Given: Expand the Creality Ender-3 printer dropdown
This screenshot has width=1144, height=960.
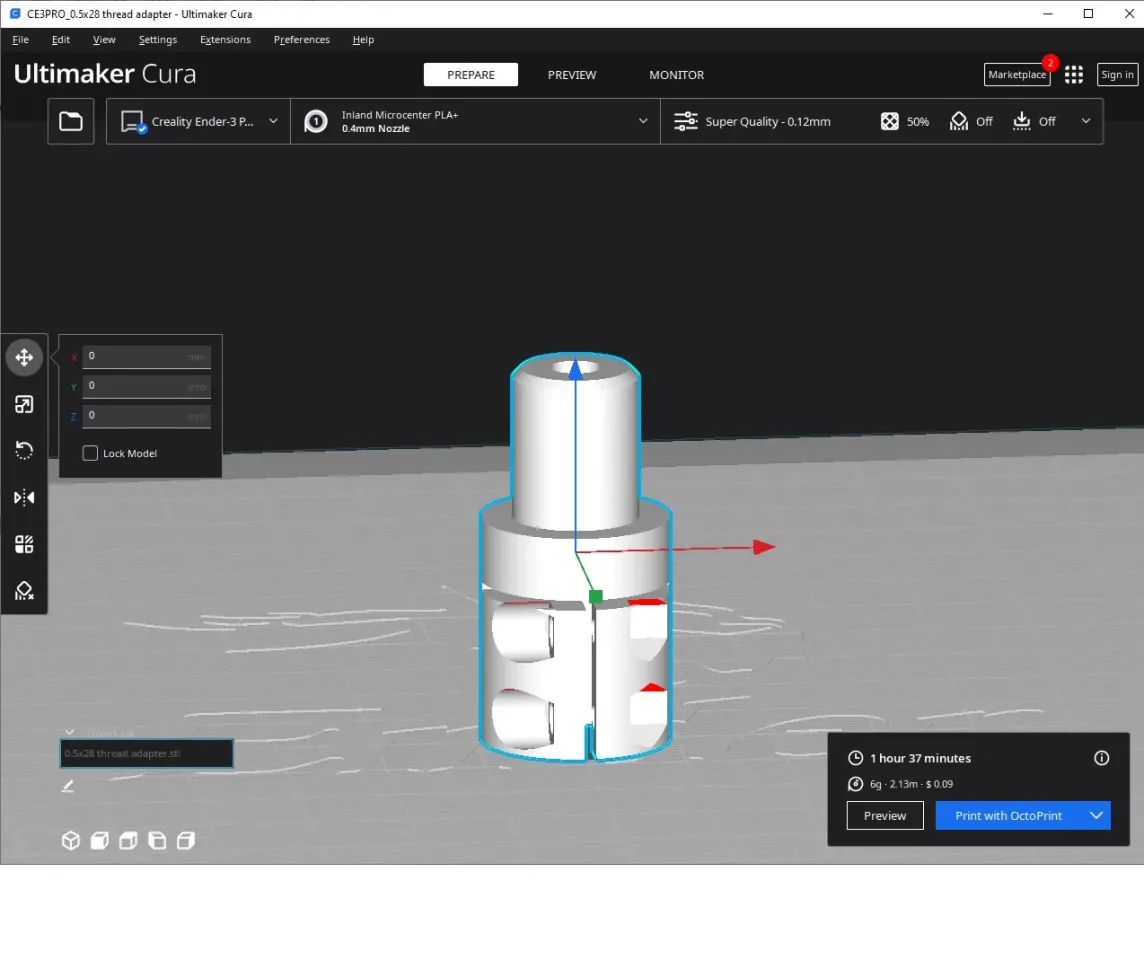Looking at the screenshot, I should [273, 121].
